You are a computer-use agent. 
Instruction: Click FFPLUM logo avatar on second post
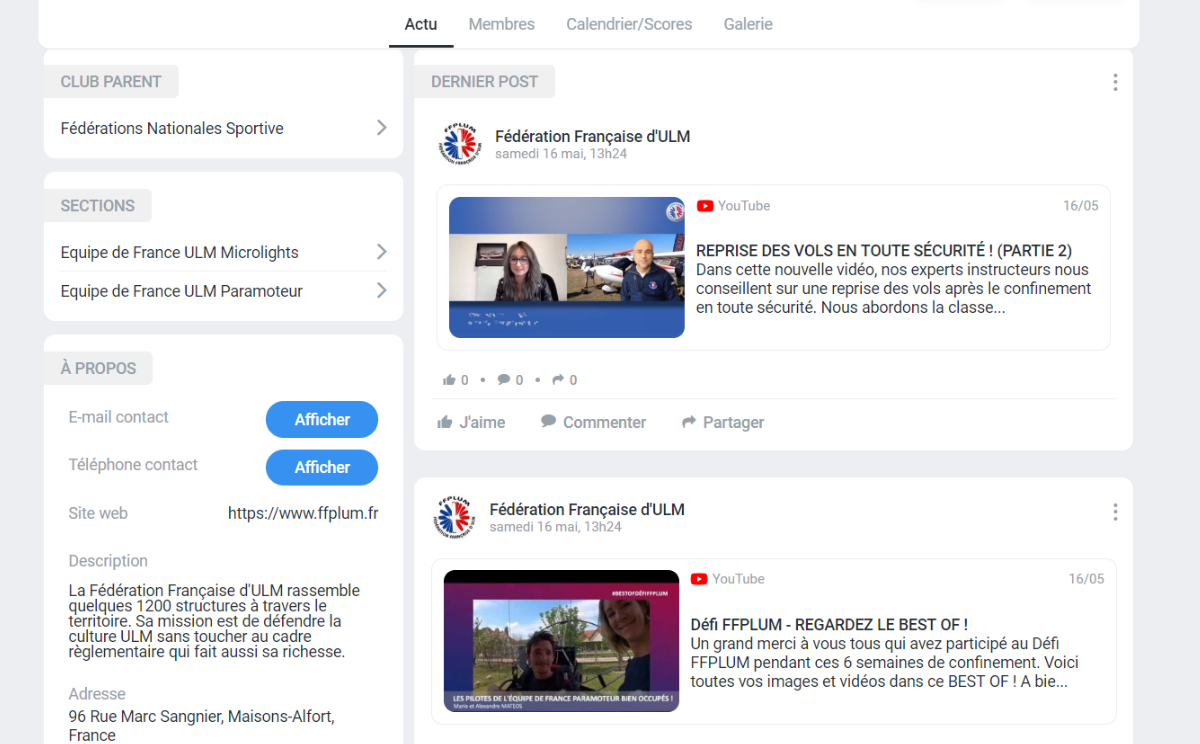454,517
